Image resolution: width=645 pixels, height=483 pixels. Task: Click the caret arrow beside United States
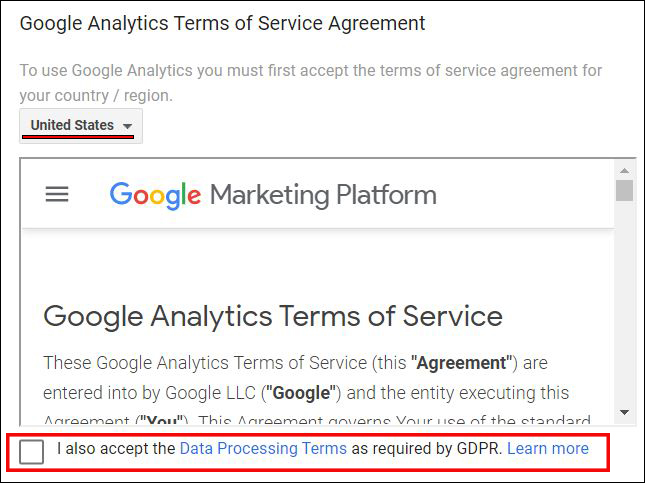(x=128, y=126)
